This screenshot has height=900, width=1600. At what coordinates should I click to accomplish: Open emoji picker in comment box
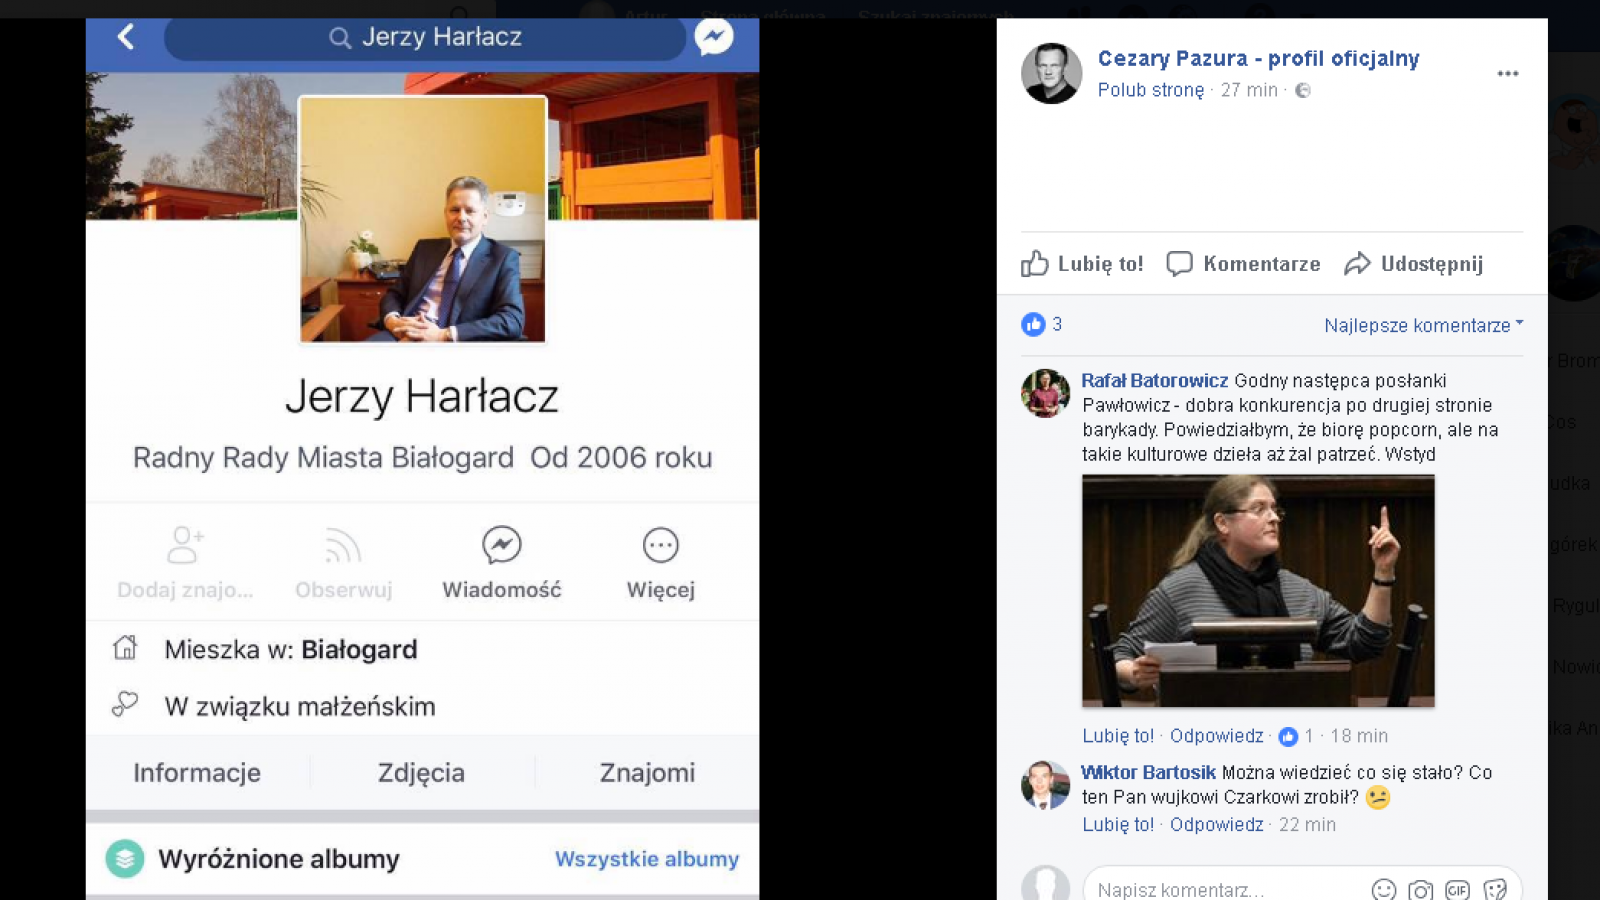click(x=1384, y=889)
